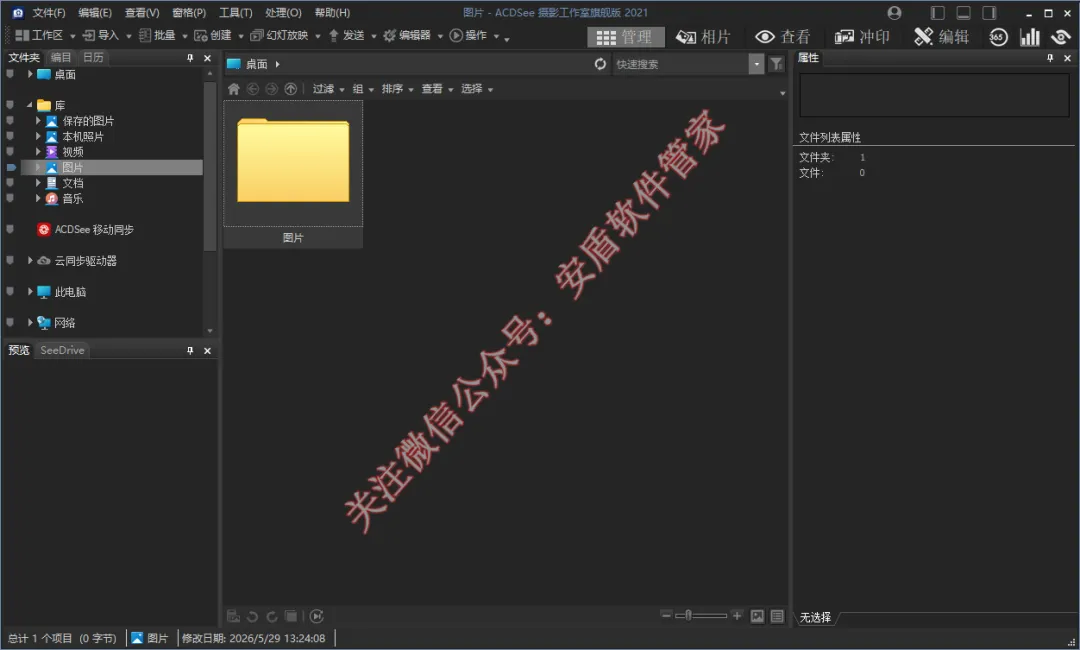
Task: Click the folder tree vertical scrollbar
Action: [209, 165]
